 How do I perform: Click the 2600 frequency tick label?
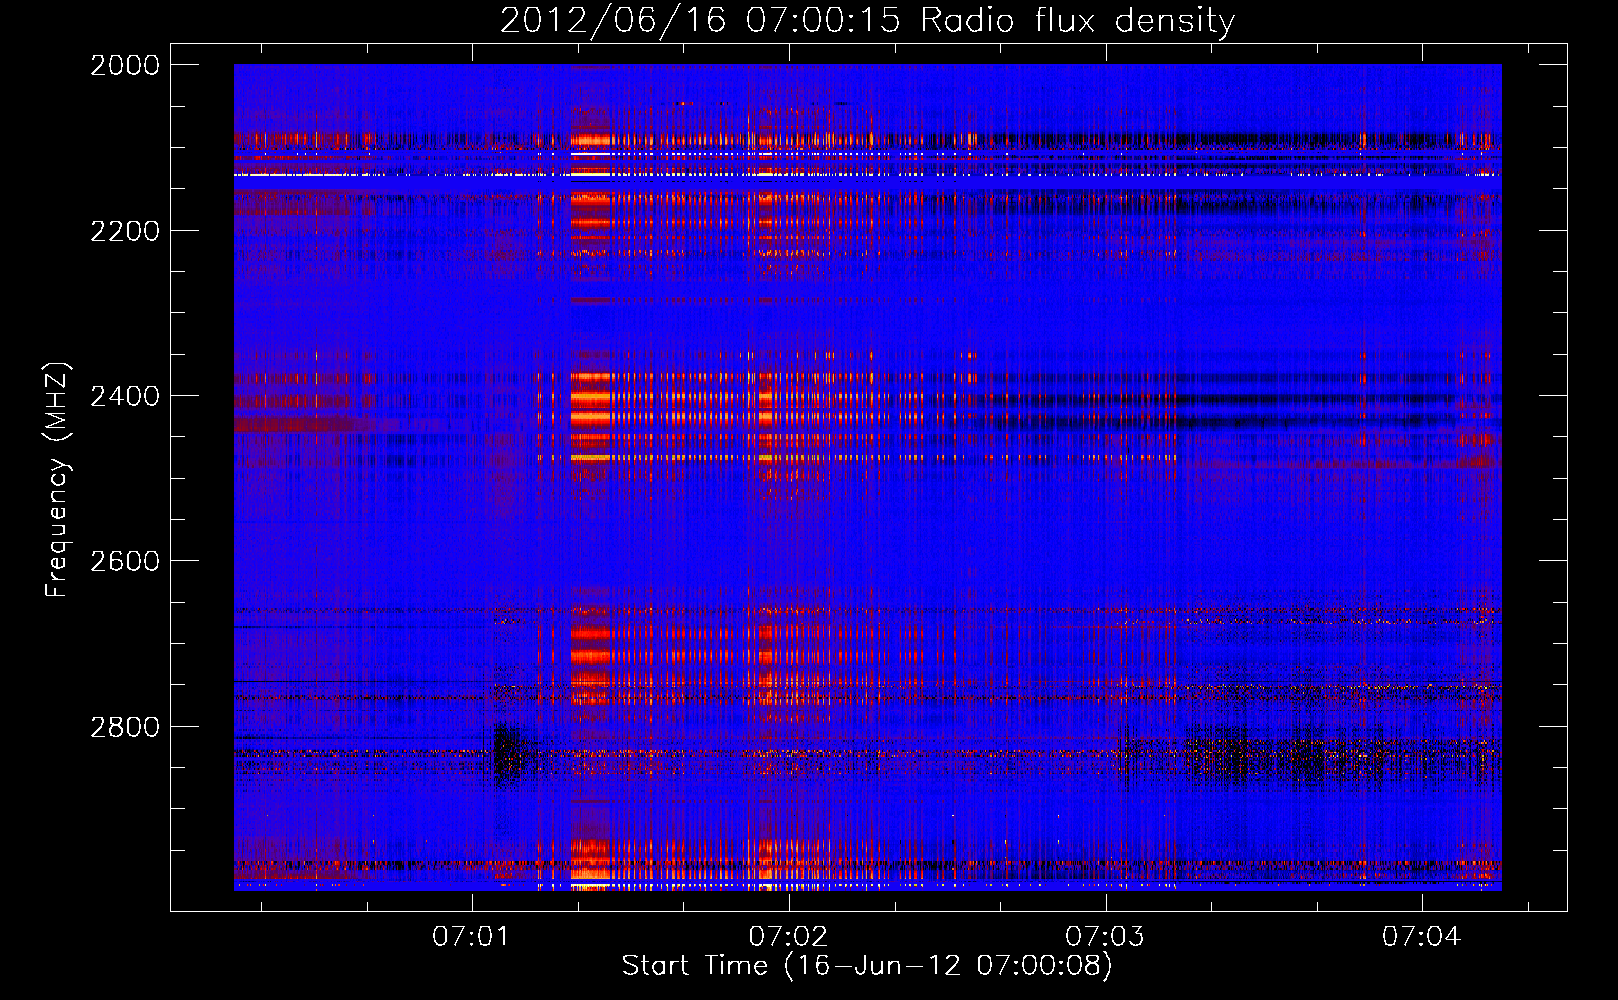click(x=125, y=561)
